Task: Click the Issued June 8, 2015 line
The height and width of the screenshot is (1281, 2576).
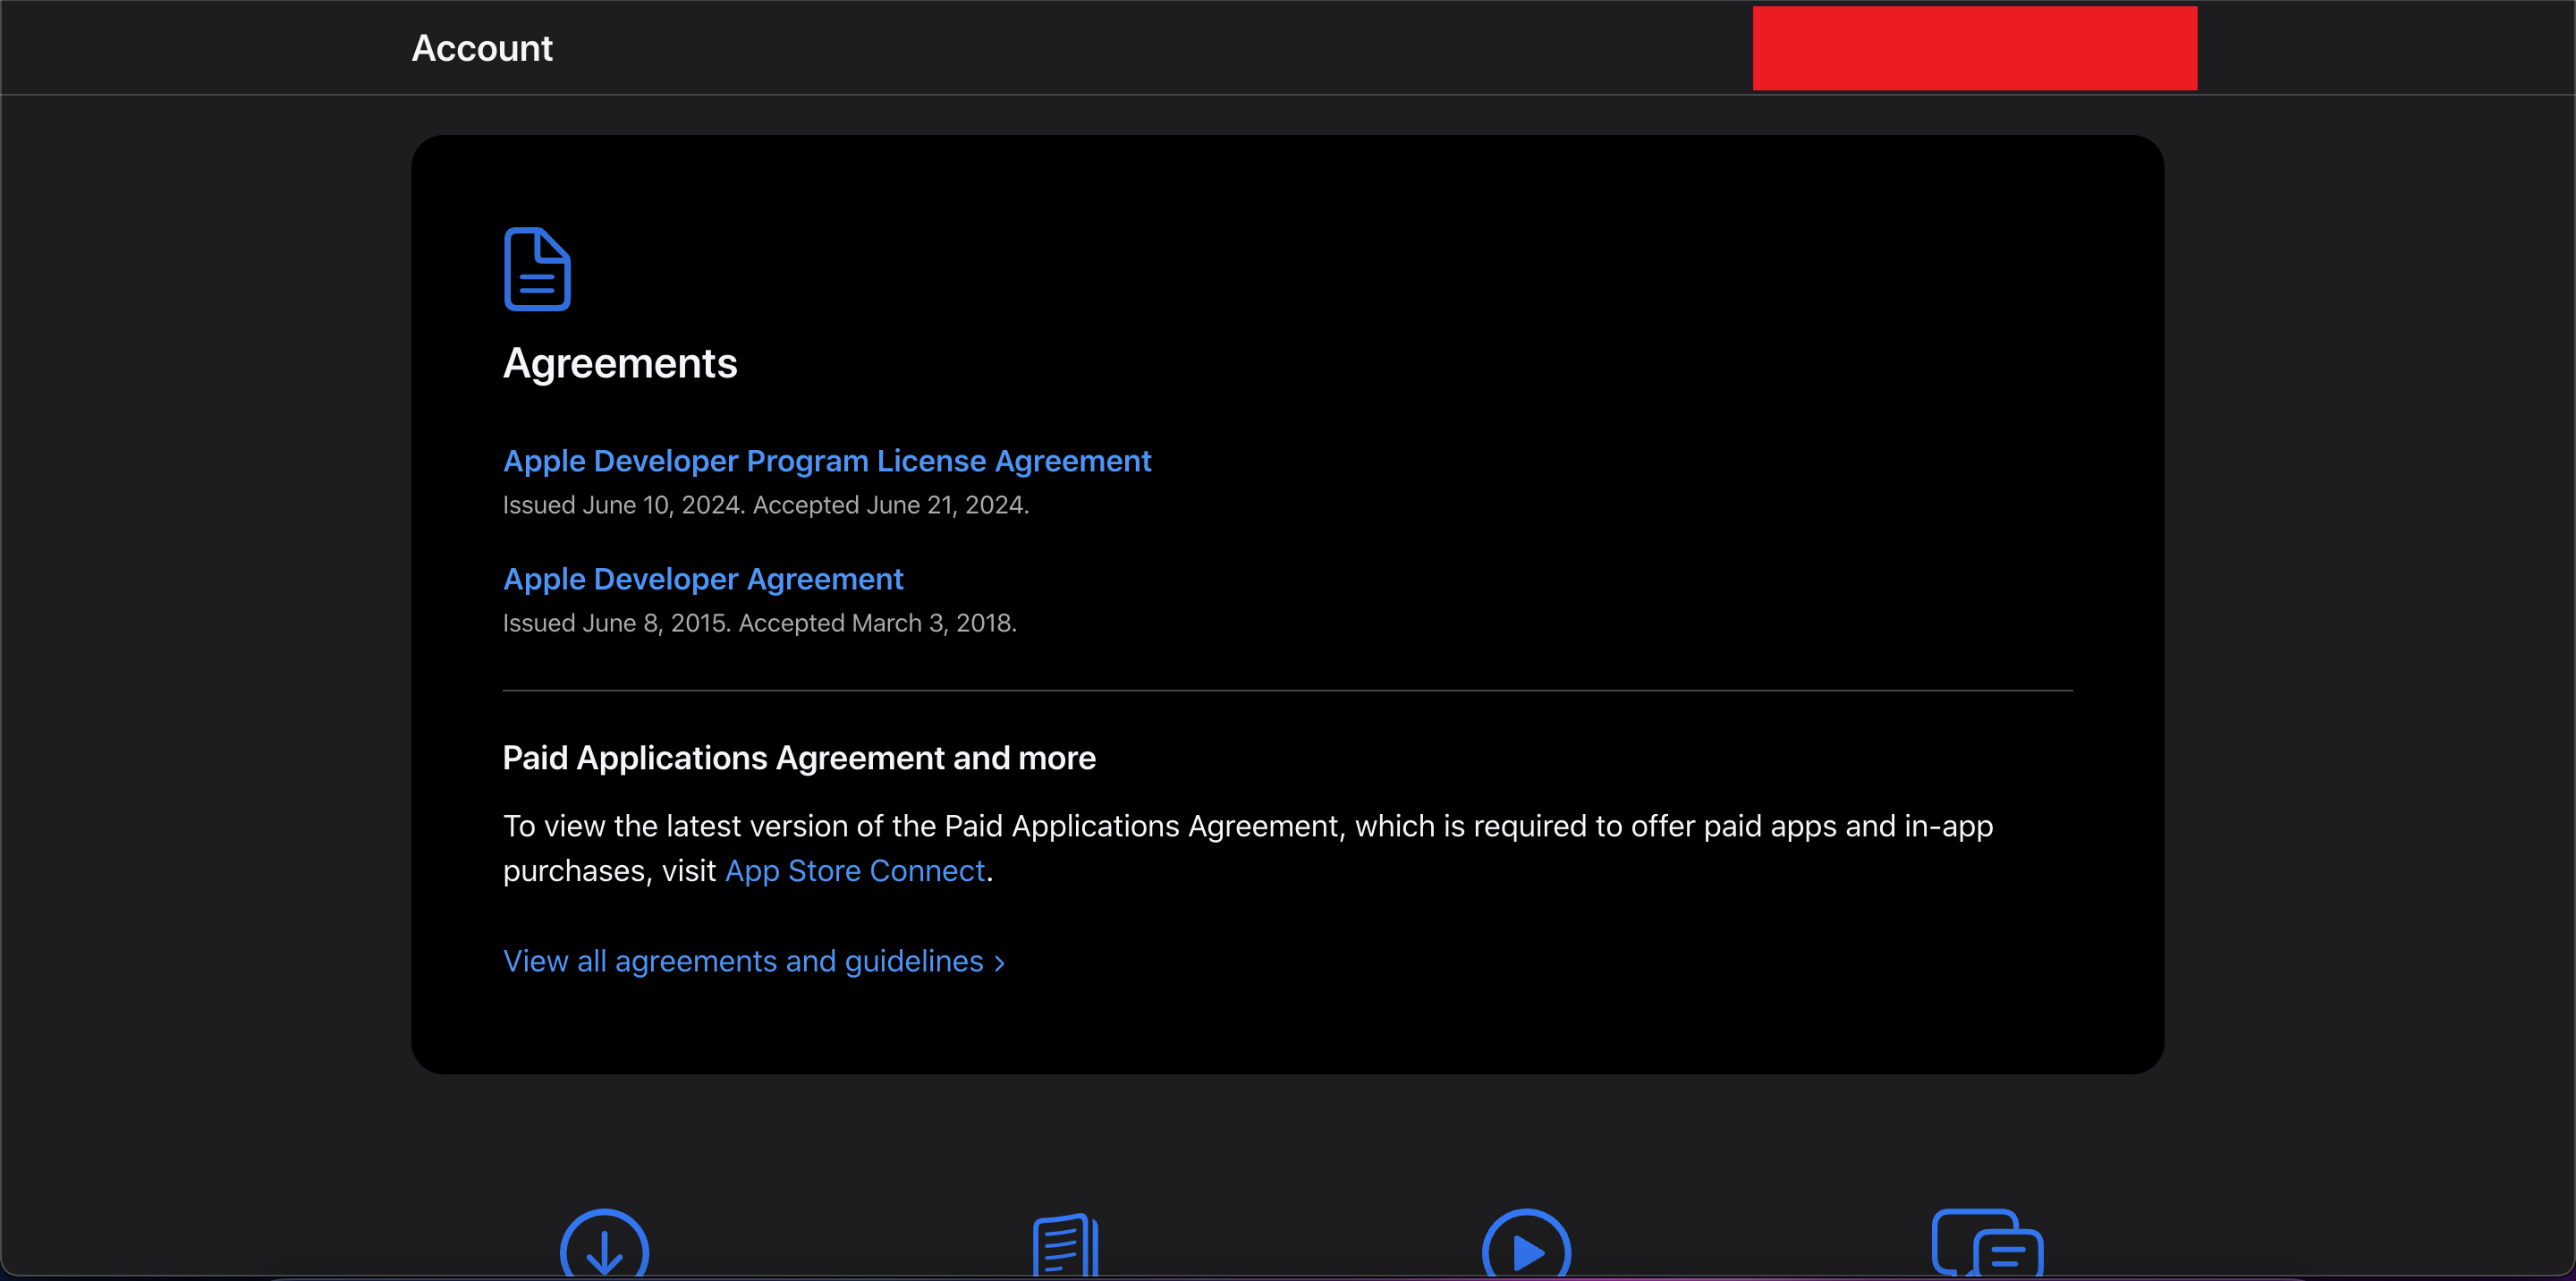Action: [x=759, y=623]
